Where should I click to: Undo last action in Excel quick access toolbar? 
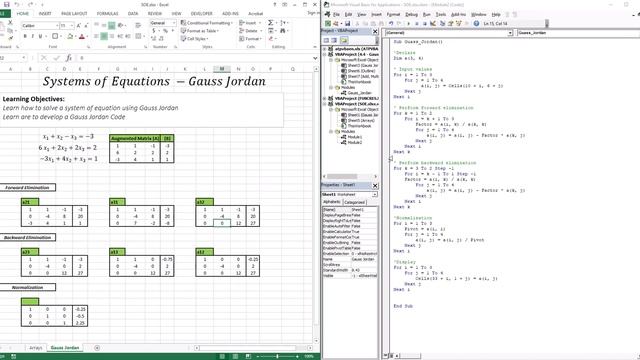(x=17, y=4)
